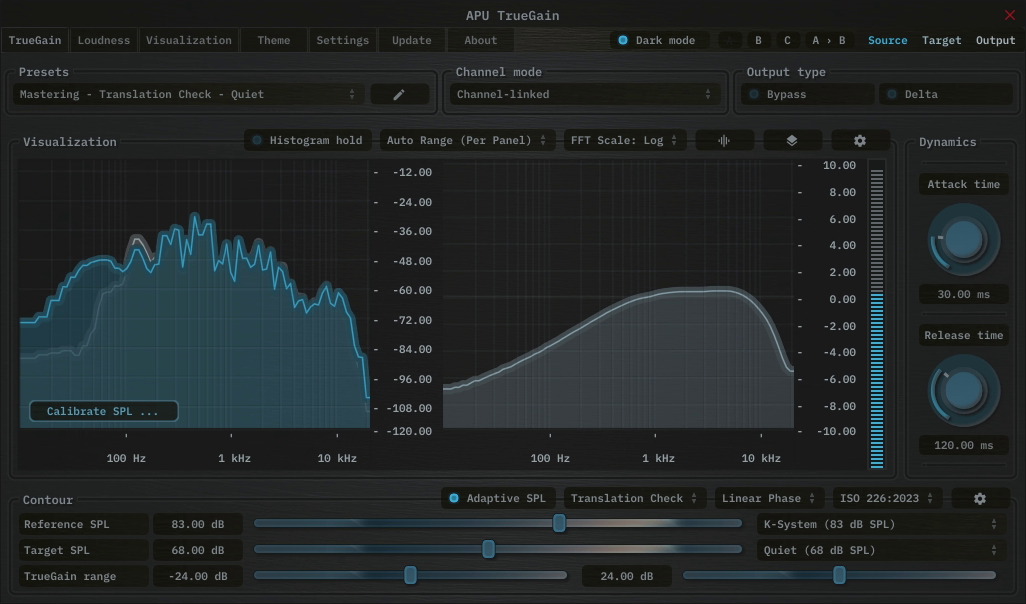1026x604 pixels.
Task: Open the Settings tab
Action: [x=342, y=40]
